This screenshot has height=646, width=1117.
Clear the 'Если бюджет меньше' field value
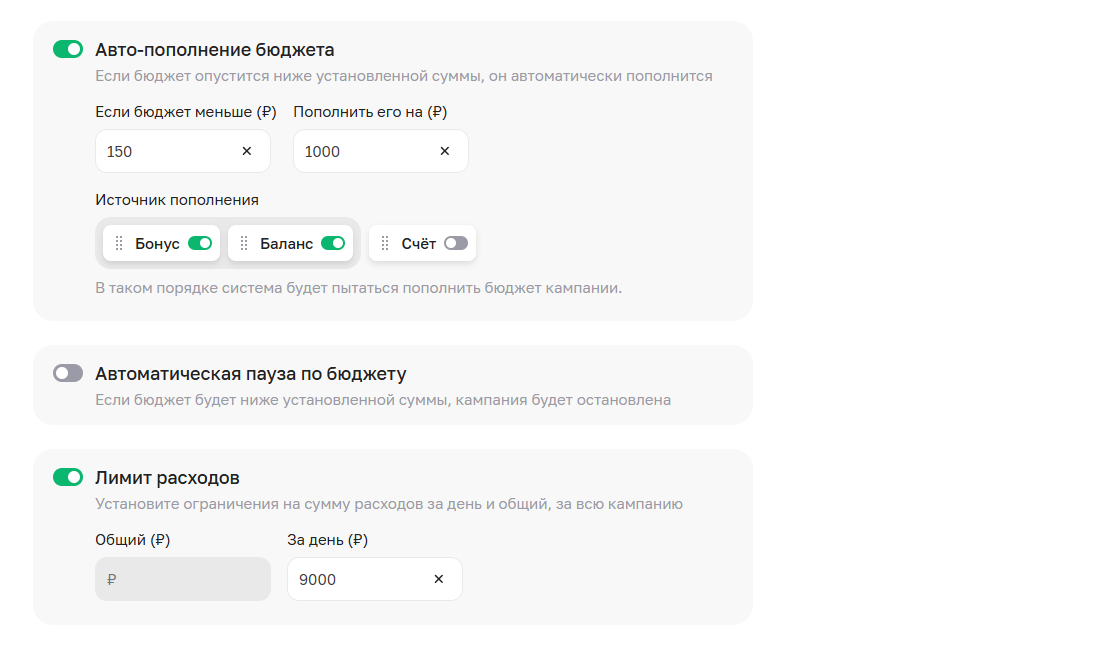tap(247, 151)
